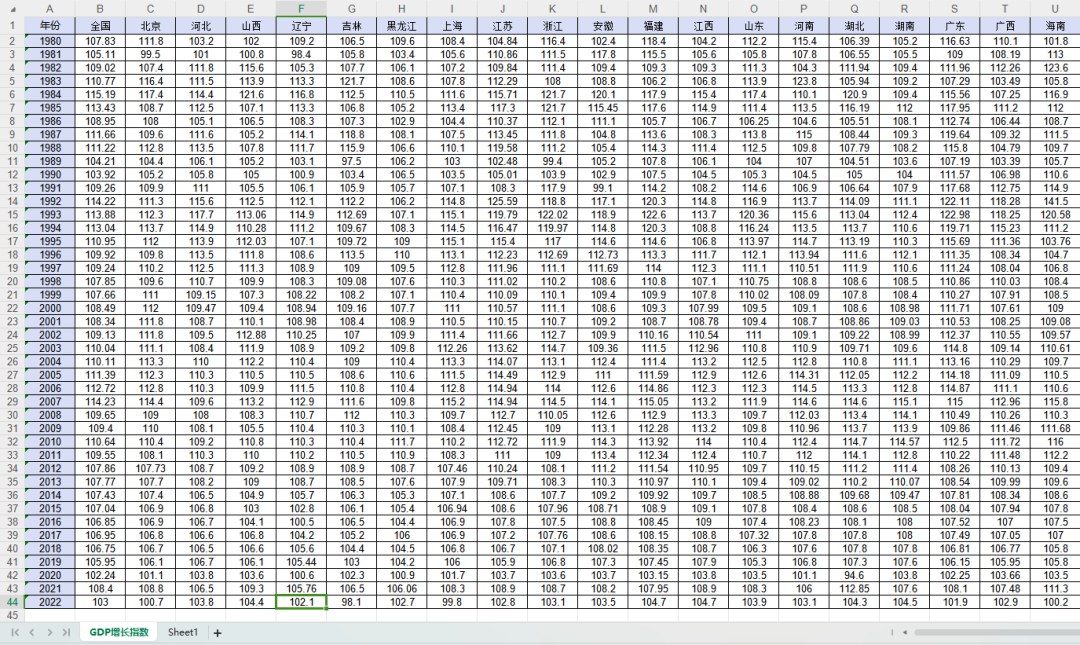The image size is (1080, 645).
Task: Add a new sheet with plus button
Action: [x=217, y=632]
